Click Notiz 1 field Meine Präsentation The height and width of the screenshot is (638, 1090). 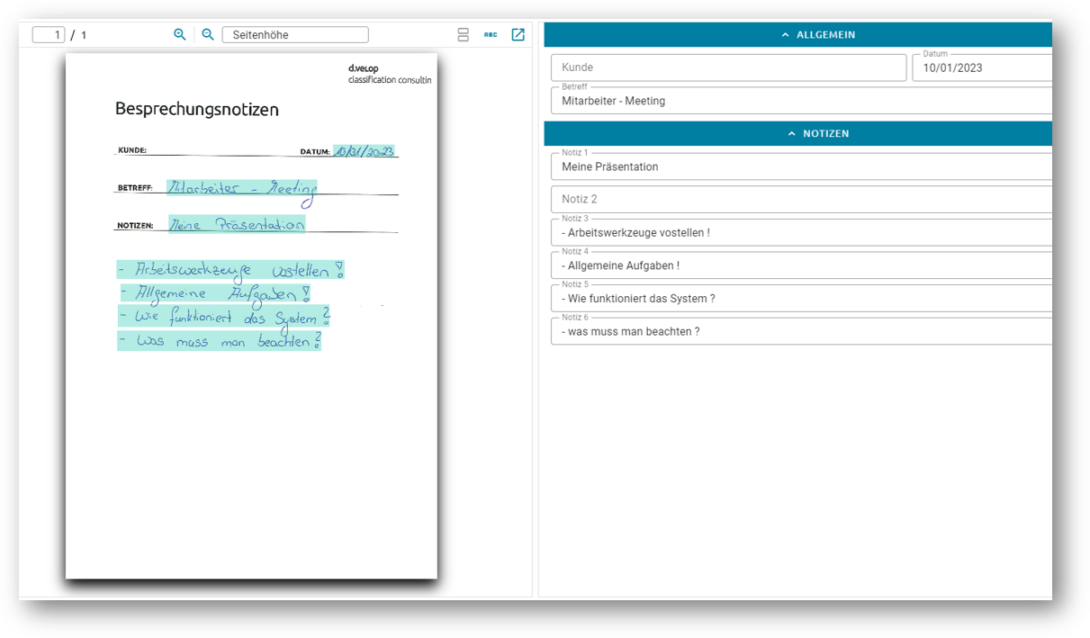pos(802,166)
